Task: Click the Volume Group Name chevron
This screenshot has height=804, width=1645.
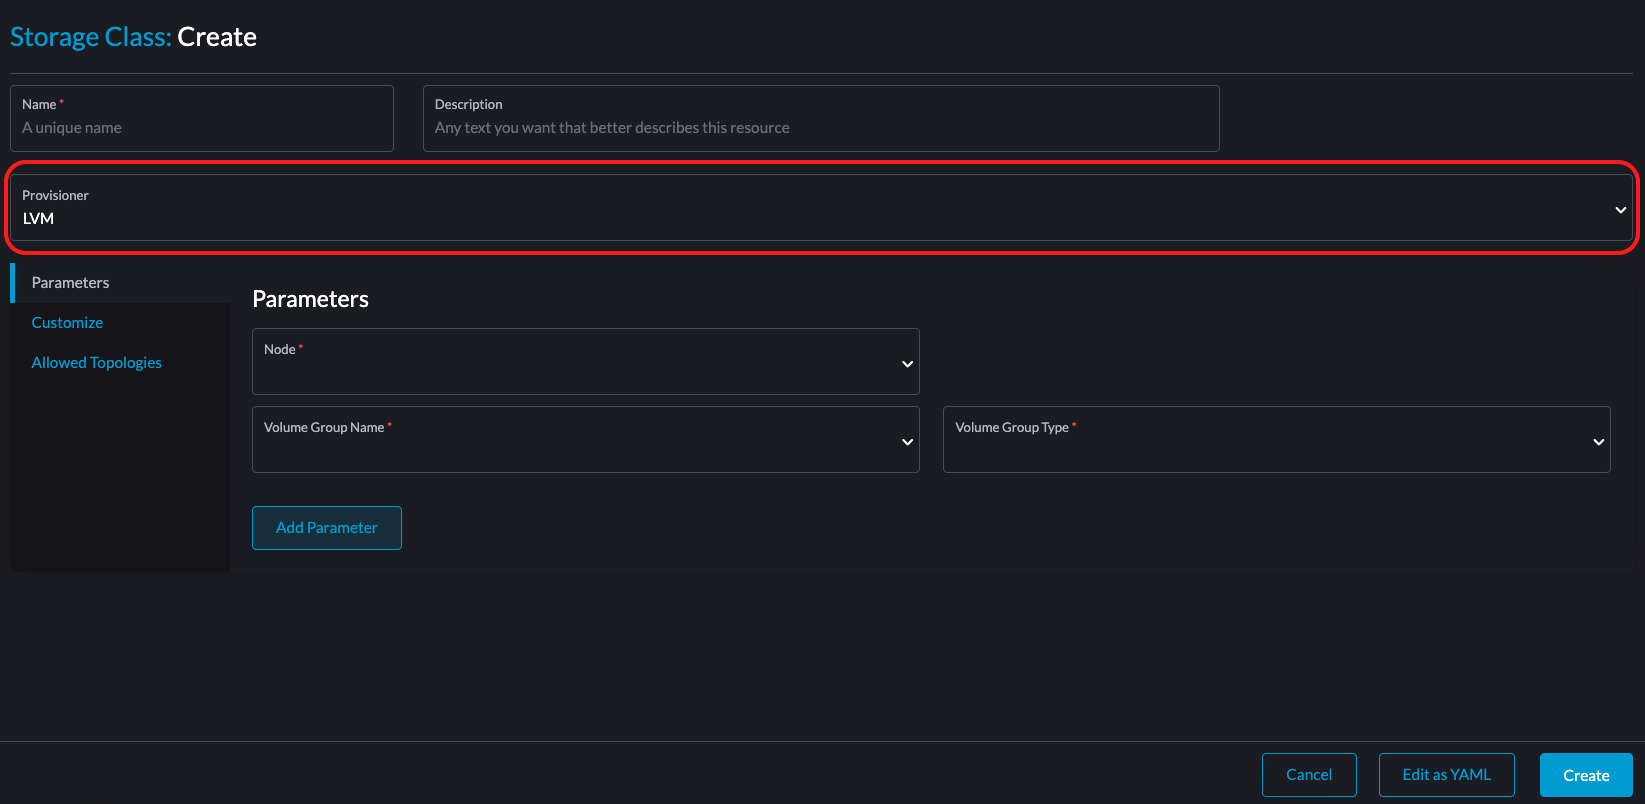Action: click(x=906, y=441)
